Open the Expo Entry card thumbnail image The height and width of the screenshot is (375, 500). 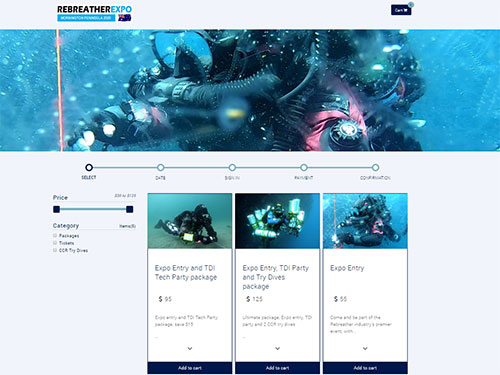pos(365,221)
